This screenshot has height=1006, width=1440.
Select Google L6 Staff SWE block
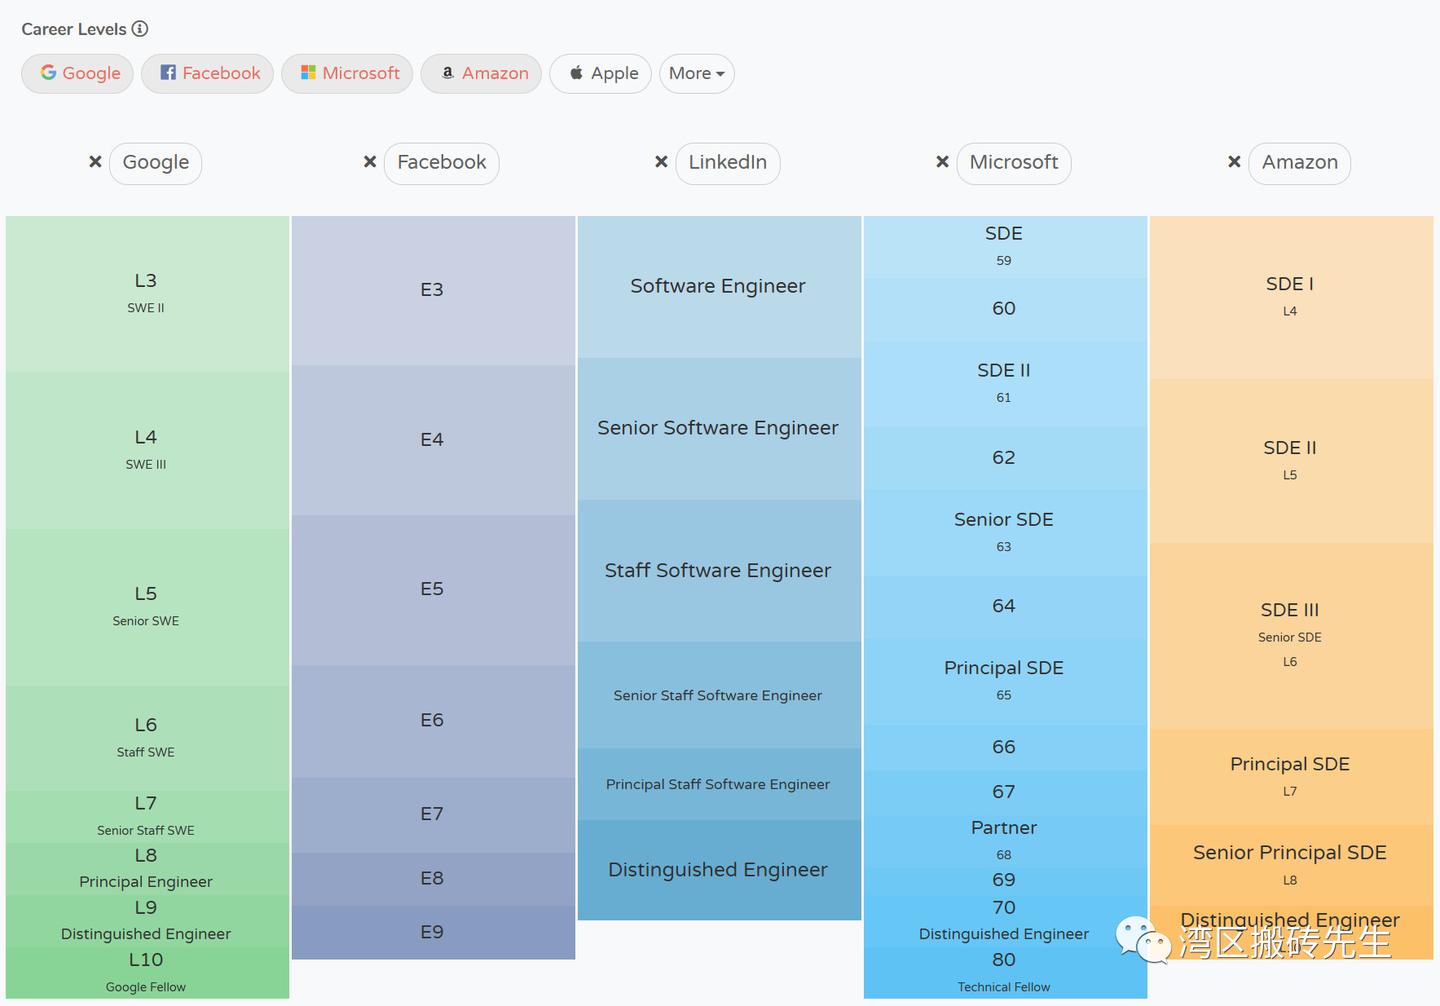pyautogui.click(x=147, y=738)
